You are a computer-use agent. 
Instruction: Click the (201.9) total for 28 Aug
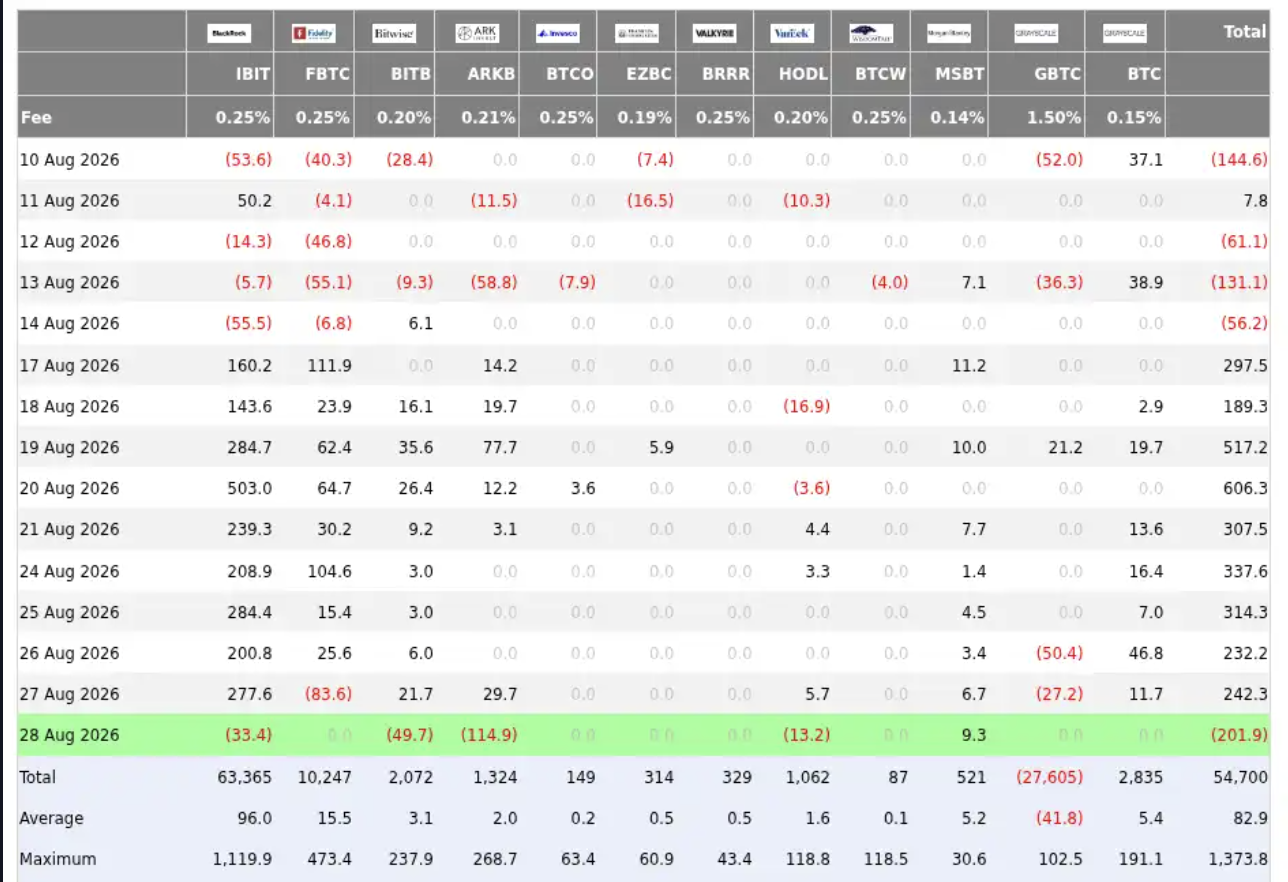point(1240,736)
